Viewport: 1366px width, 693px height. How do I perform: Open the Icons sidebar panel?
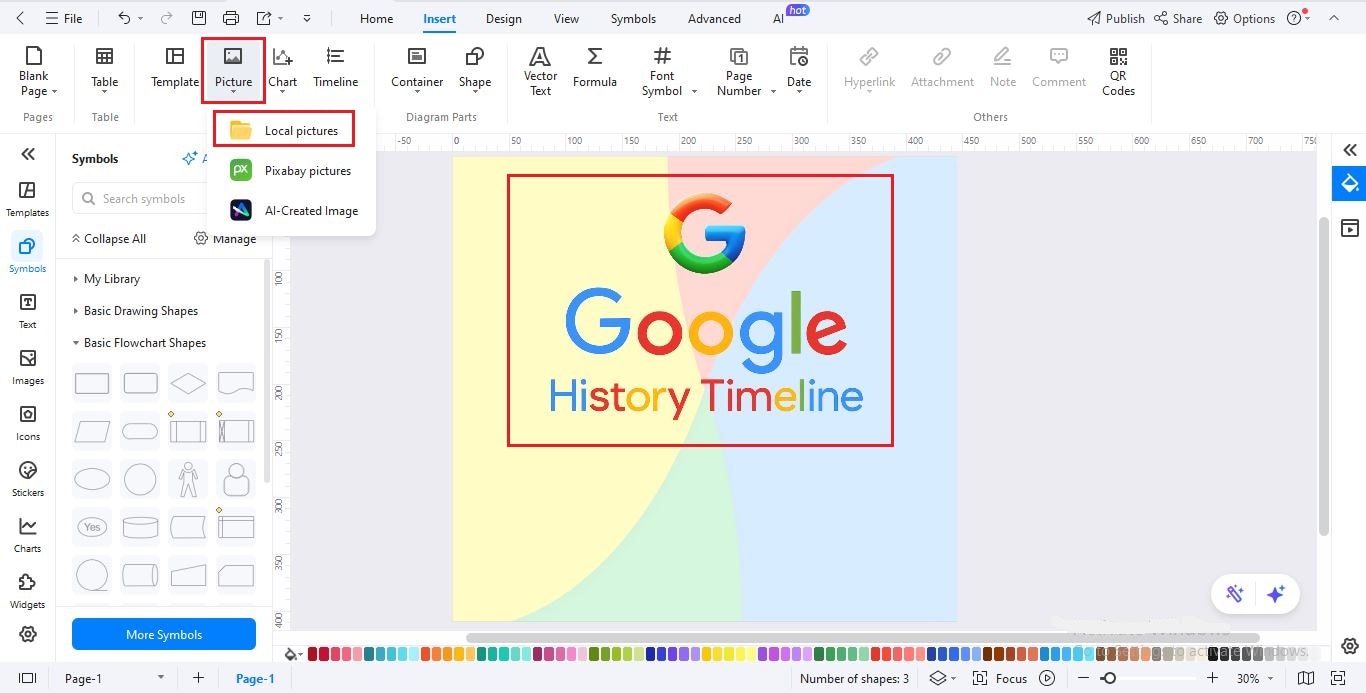point(27,423)
